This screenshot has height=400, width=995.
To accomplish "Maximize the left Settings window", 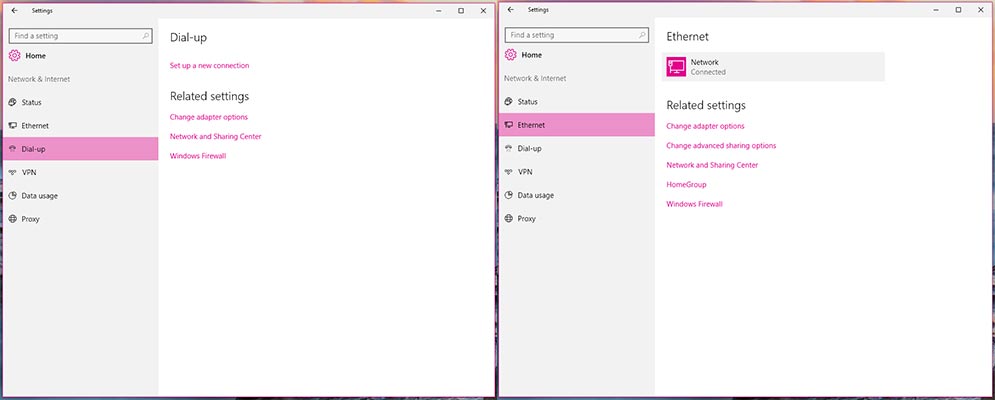I will [x=461, y=11].
